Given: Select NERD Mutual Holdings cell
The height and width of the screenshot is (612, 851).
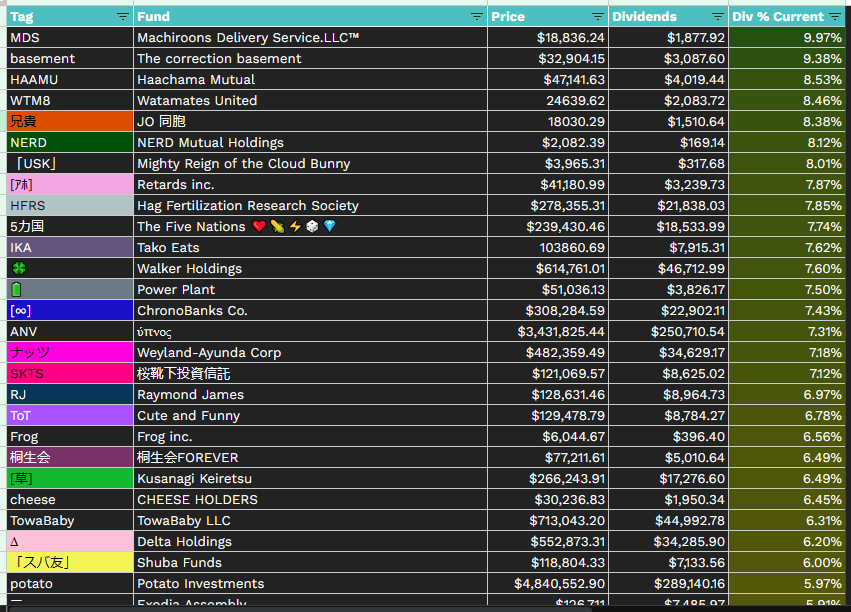Looking at the screenshot, I should pyautogui.click(x=310, y=143).
